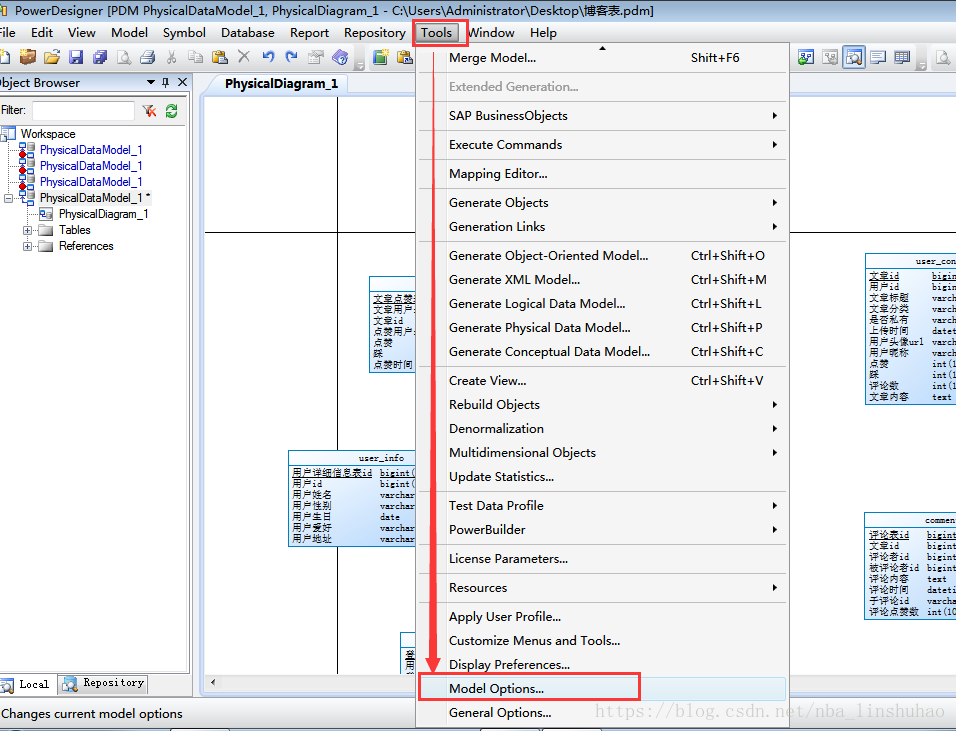Expand the Execute Commands submenu

(x=602, y=144)
